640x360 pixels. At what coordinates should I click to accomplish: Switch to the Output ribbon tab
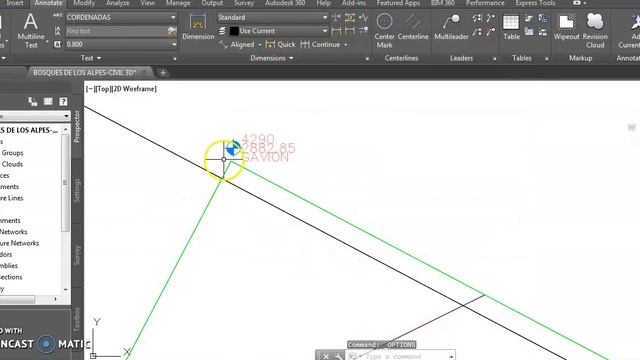point(212,3)
